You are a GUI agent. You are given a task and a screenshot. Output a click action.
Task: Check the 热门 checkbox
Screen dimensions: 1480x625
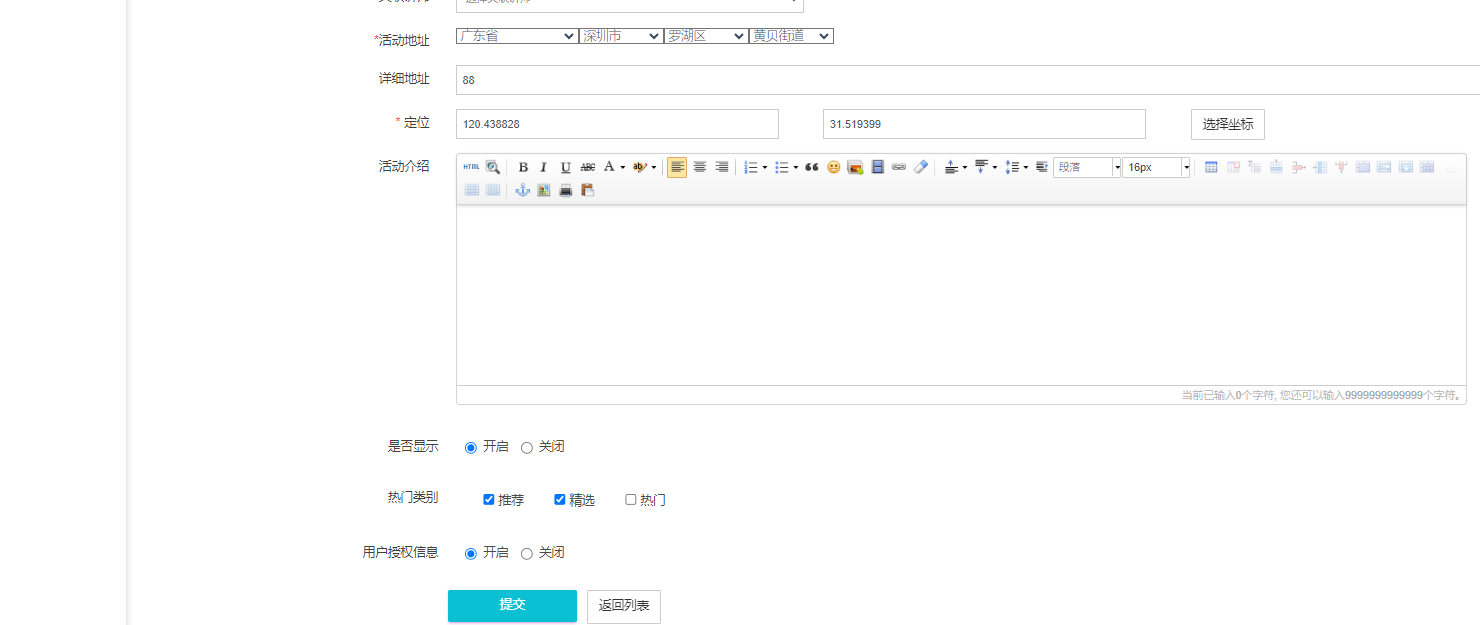631,499
